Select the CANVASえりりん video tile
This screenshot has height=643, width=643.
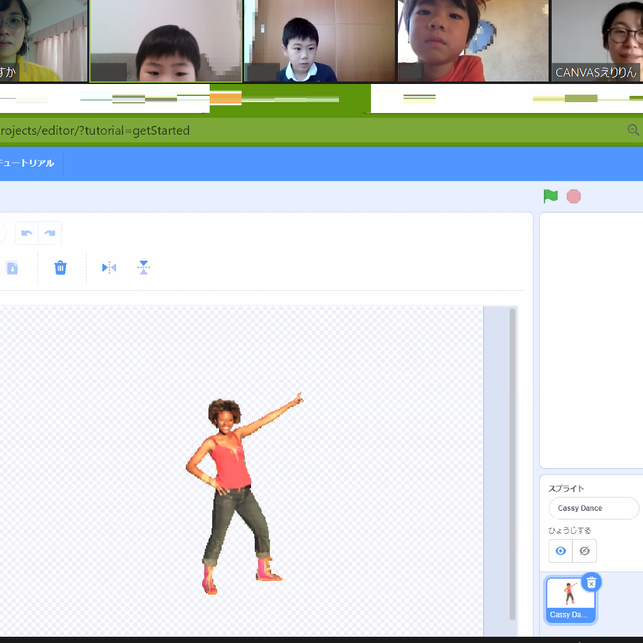tap(597, 40)
